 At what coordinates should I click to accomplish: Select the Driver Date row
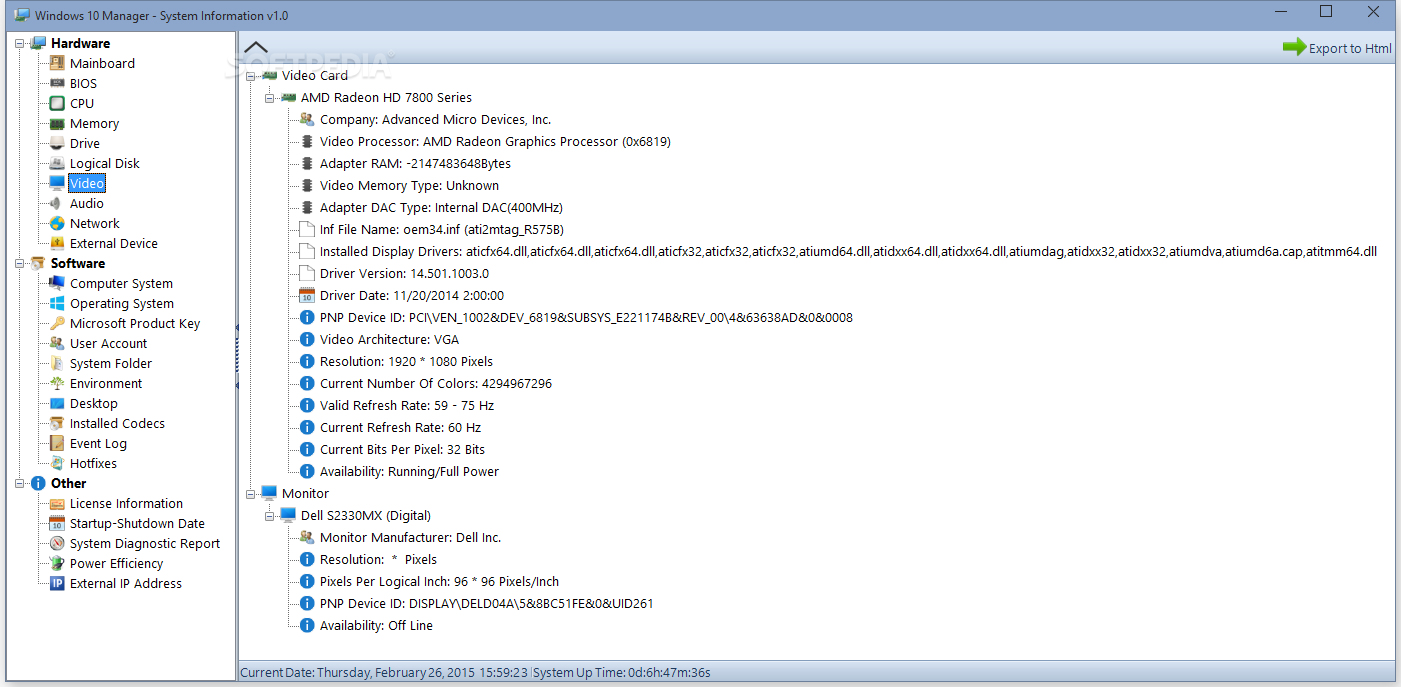[412, 295]
